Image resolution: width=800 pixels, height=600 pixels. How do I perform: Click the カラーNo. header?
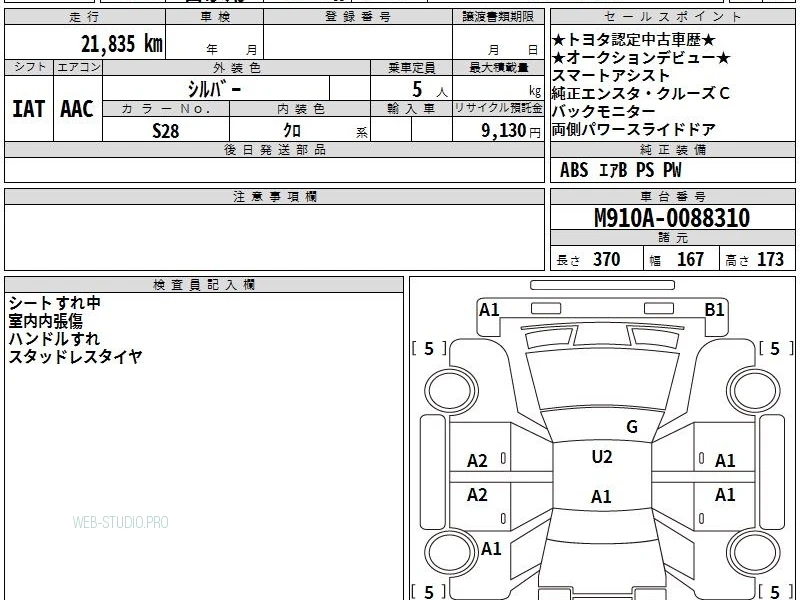(166, 109)
